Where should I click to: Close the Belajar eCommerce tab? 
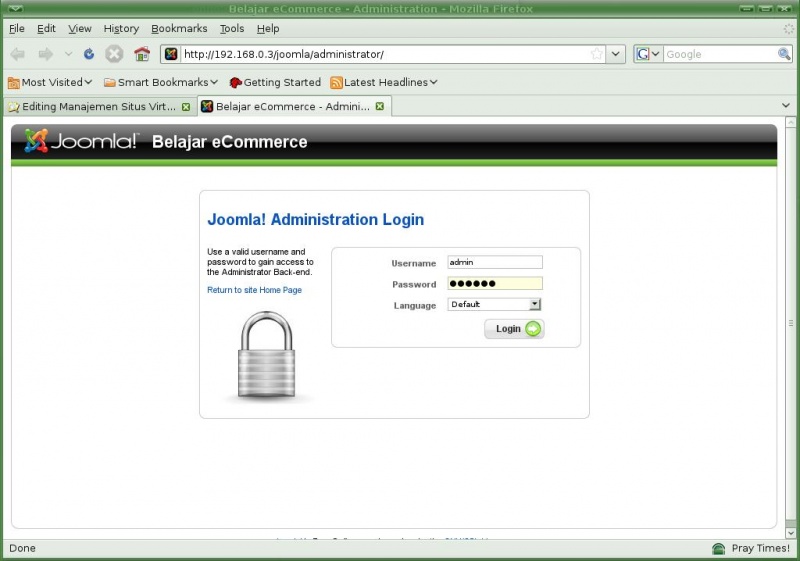(x=380, y=106)
